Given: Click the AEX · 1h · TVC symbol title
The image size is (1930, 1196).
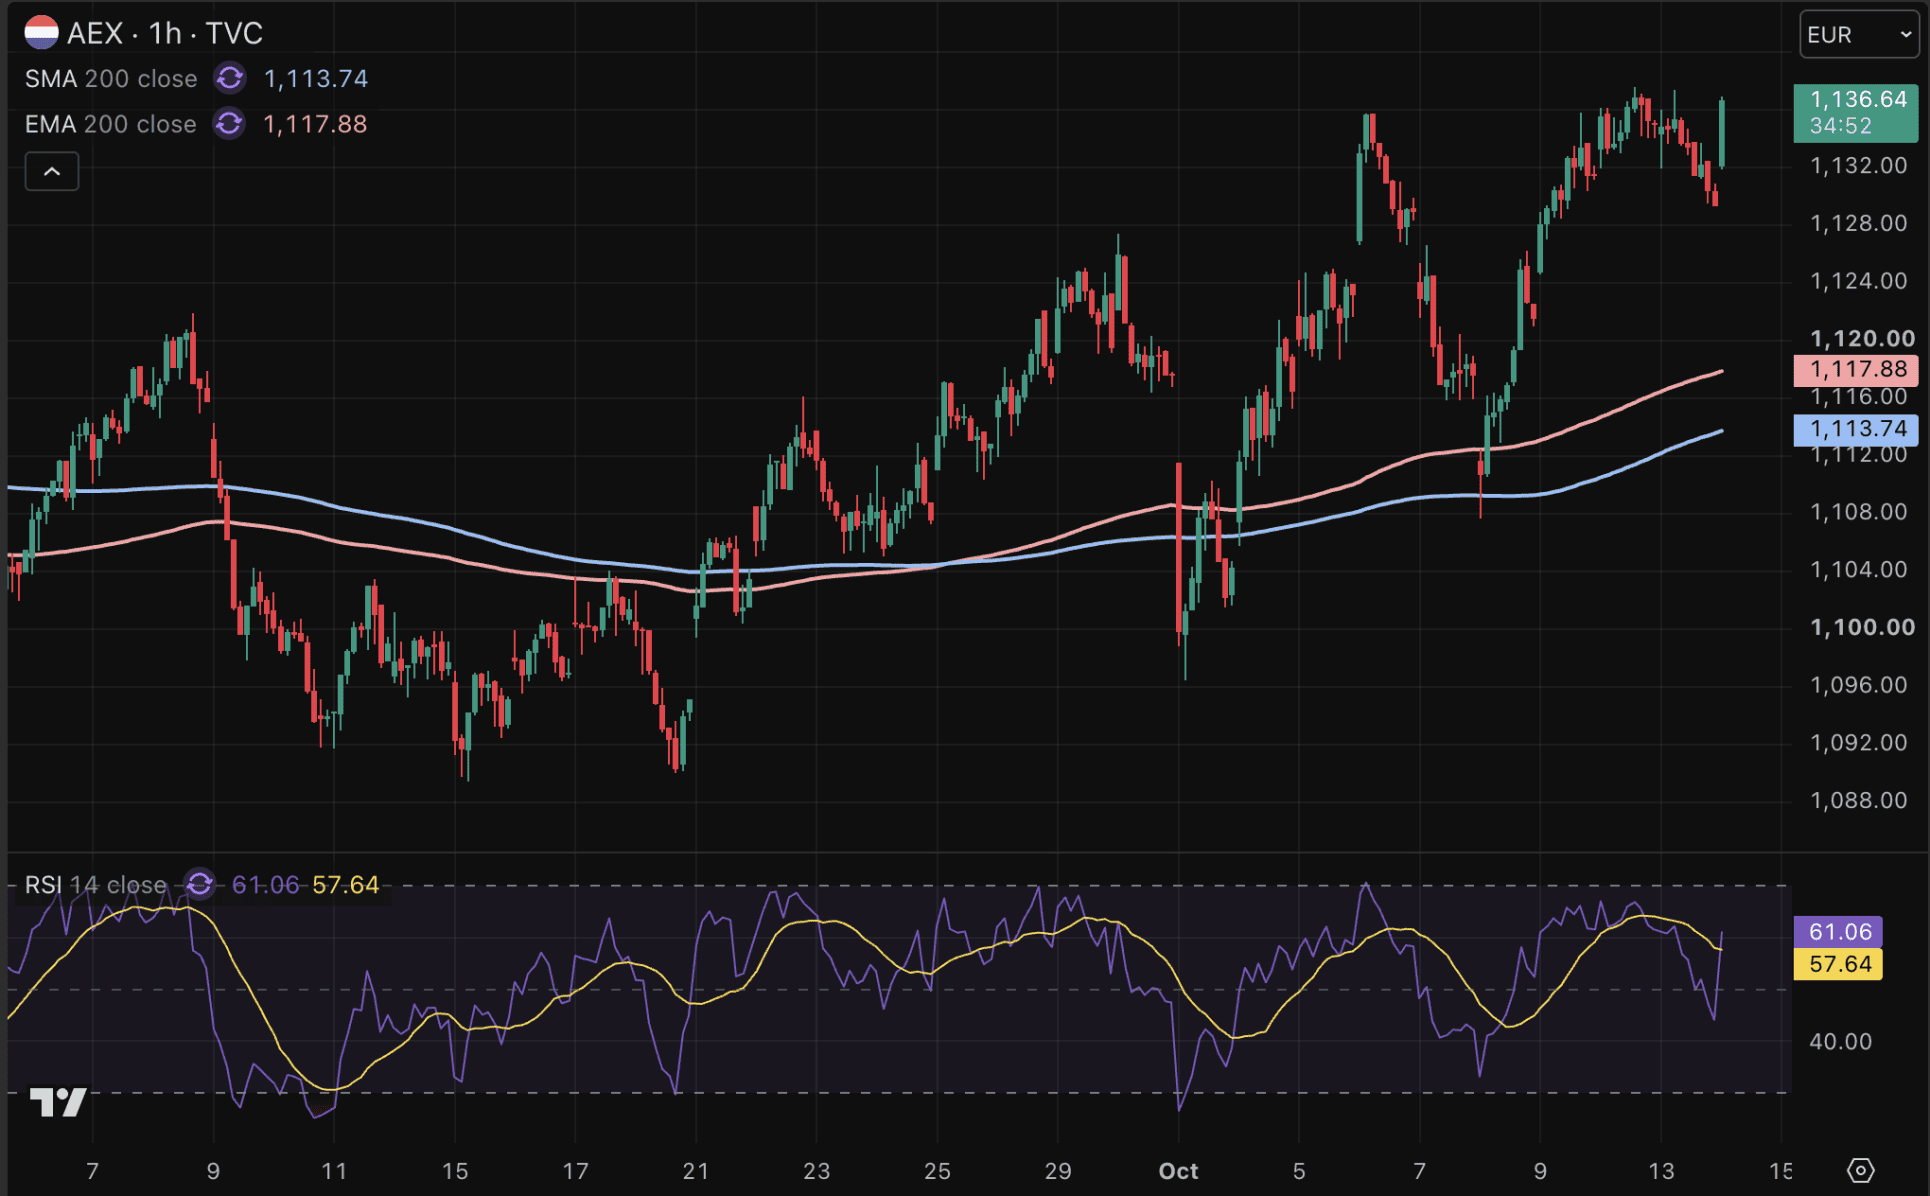Looking at the screenshot, I should [165, 33].
